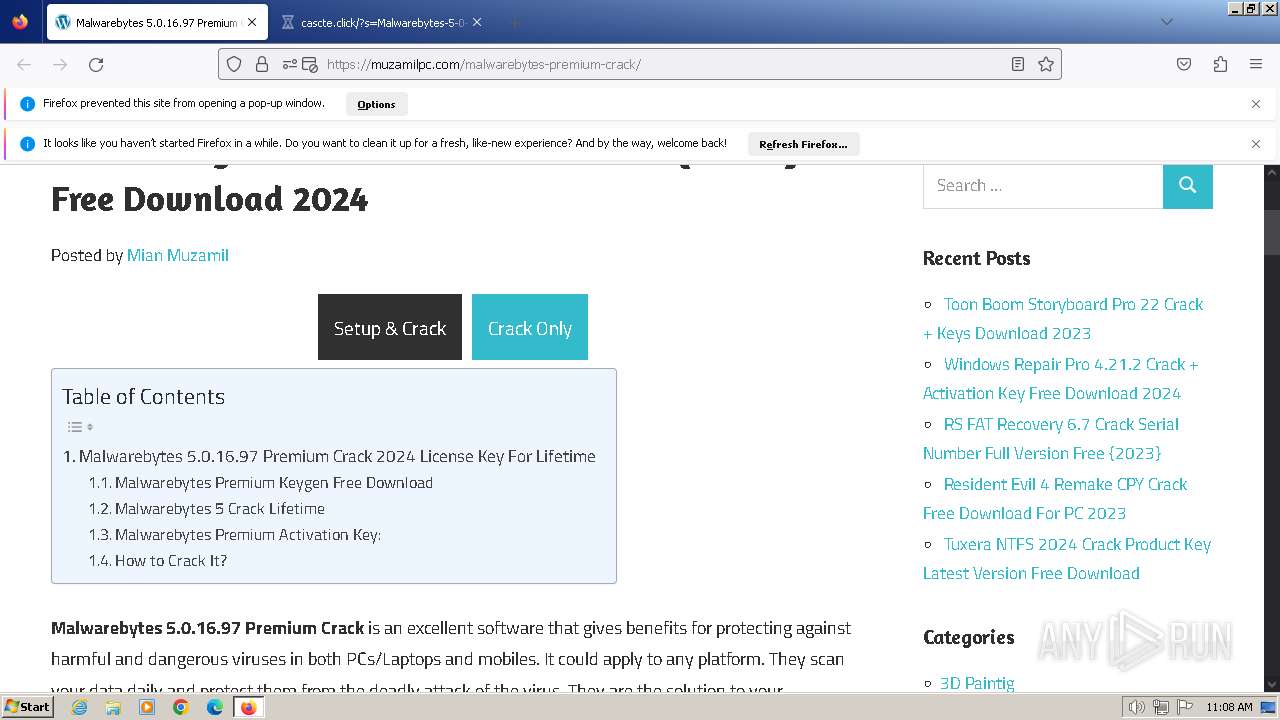Open the Extensions puzzle icon
Screen dimensions: 1280x720
(1220, 64)
